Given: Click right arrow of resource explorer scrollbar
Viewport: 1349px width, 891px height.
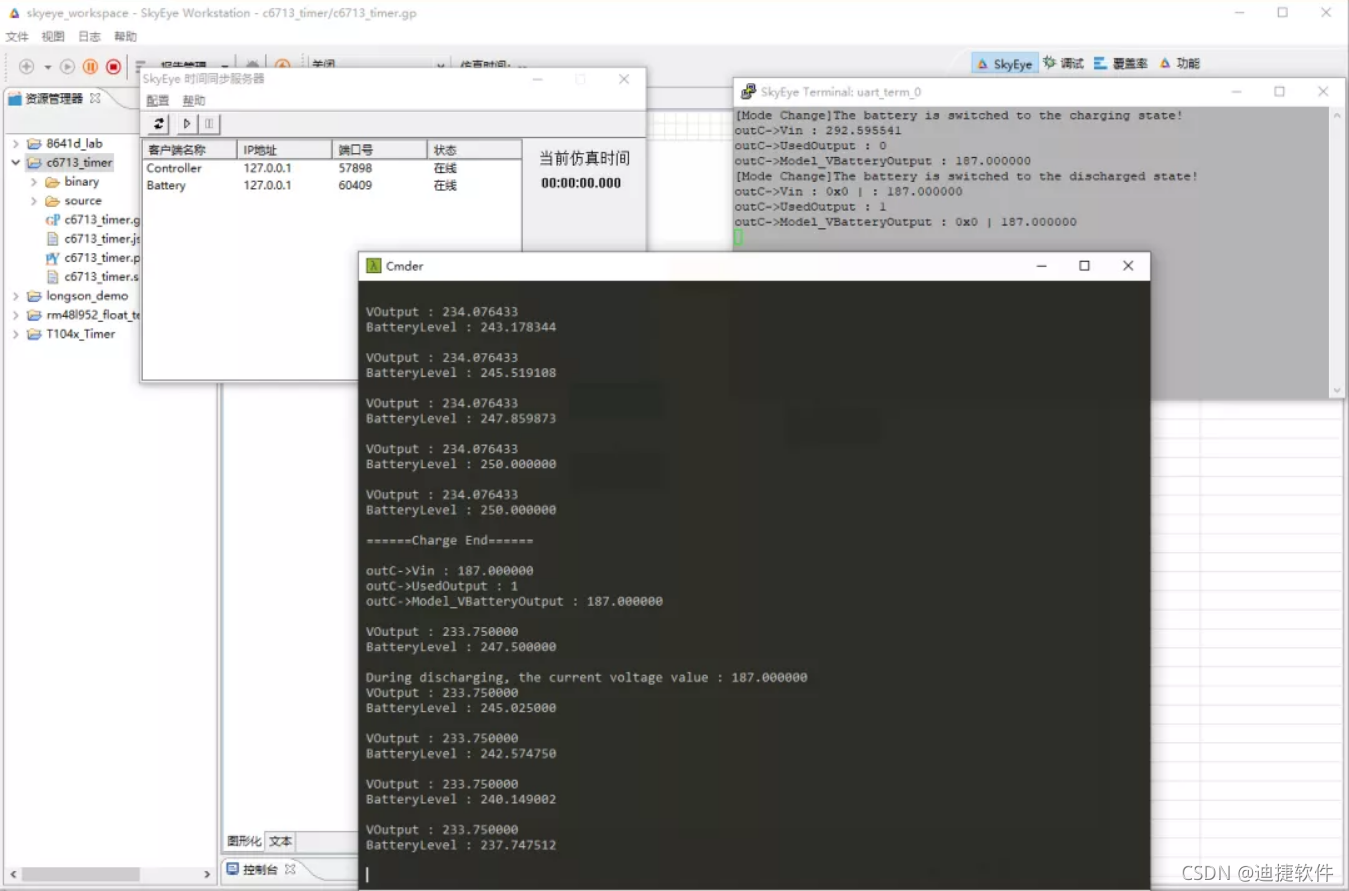Looking at the screenshot, I should (207, 874).
